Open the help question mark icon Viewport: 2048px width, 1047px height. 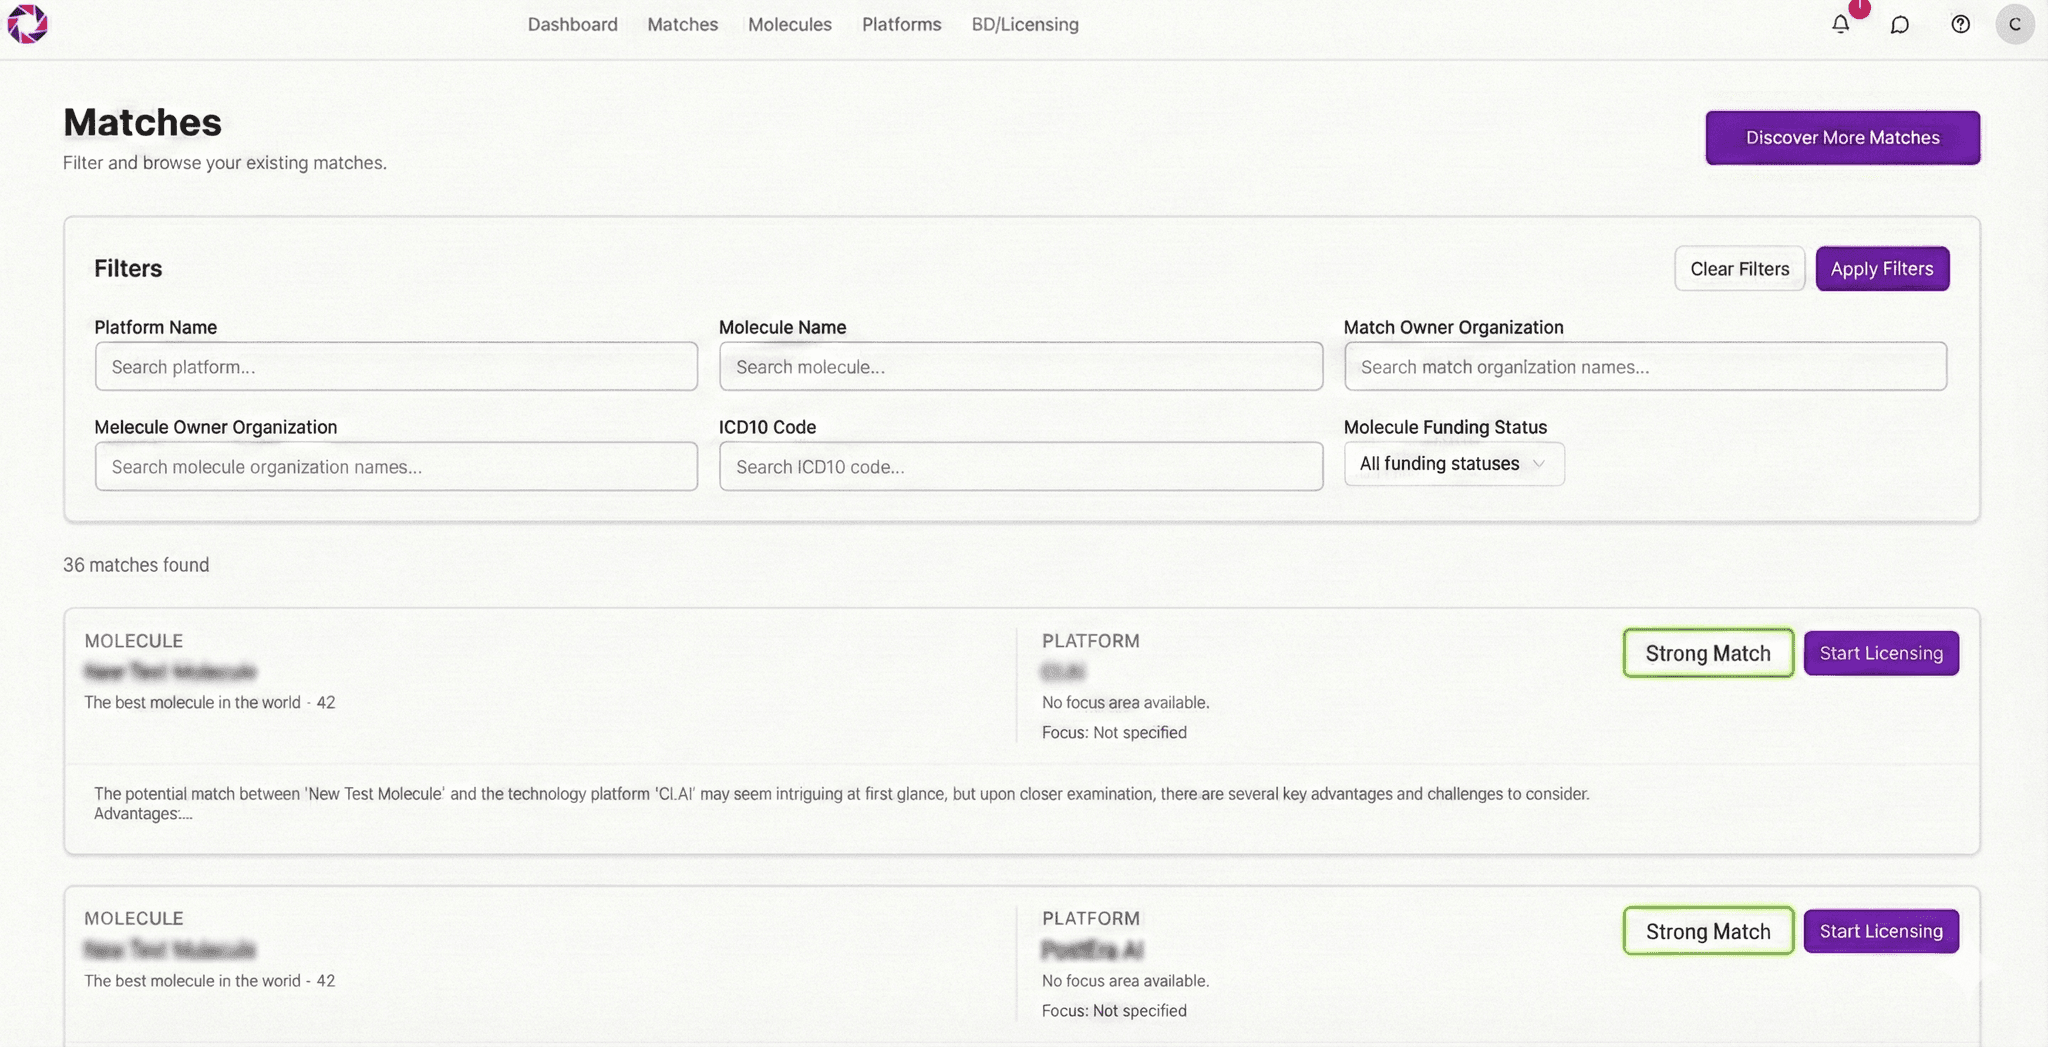coord(1960,24)
